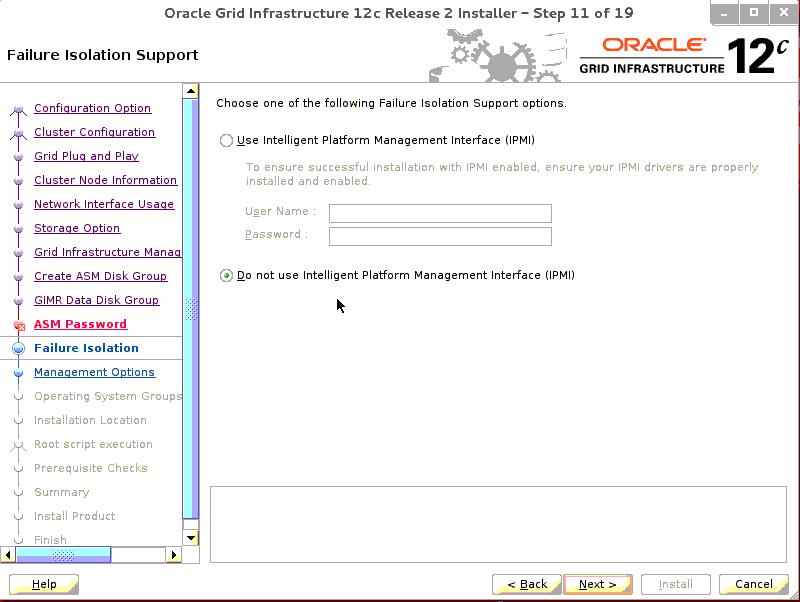Click the sidebar vertical scrollbar thumb
Image resolution: width=800 pixels, height=602 pixels.
(x=191, y=309)
